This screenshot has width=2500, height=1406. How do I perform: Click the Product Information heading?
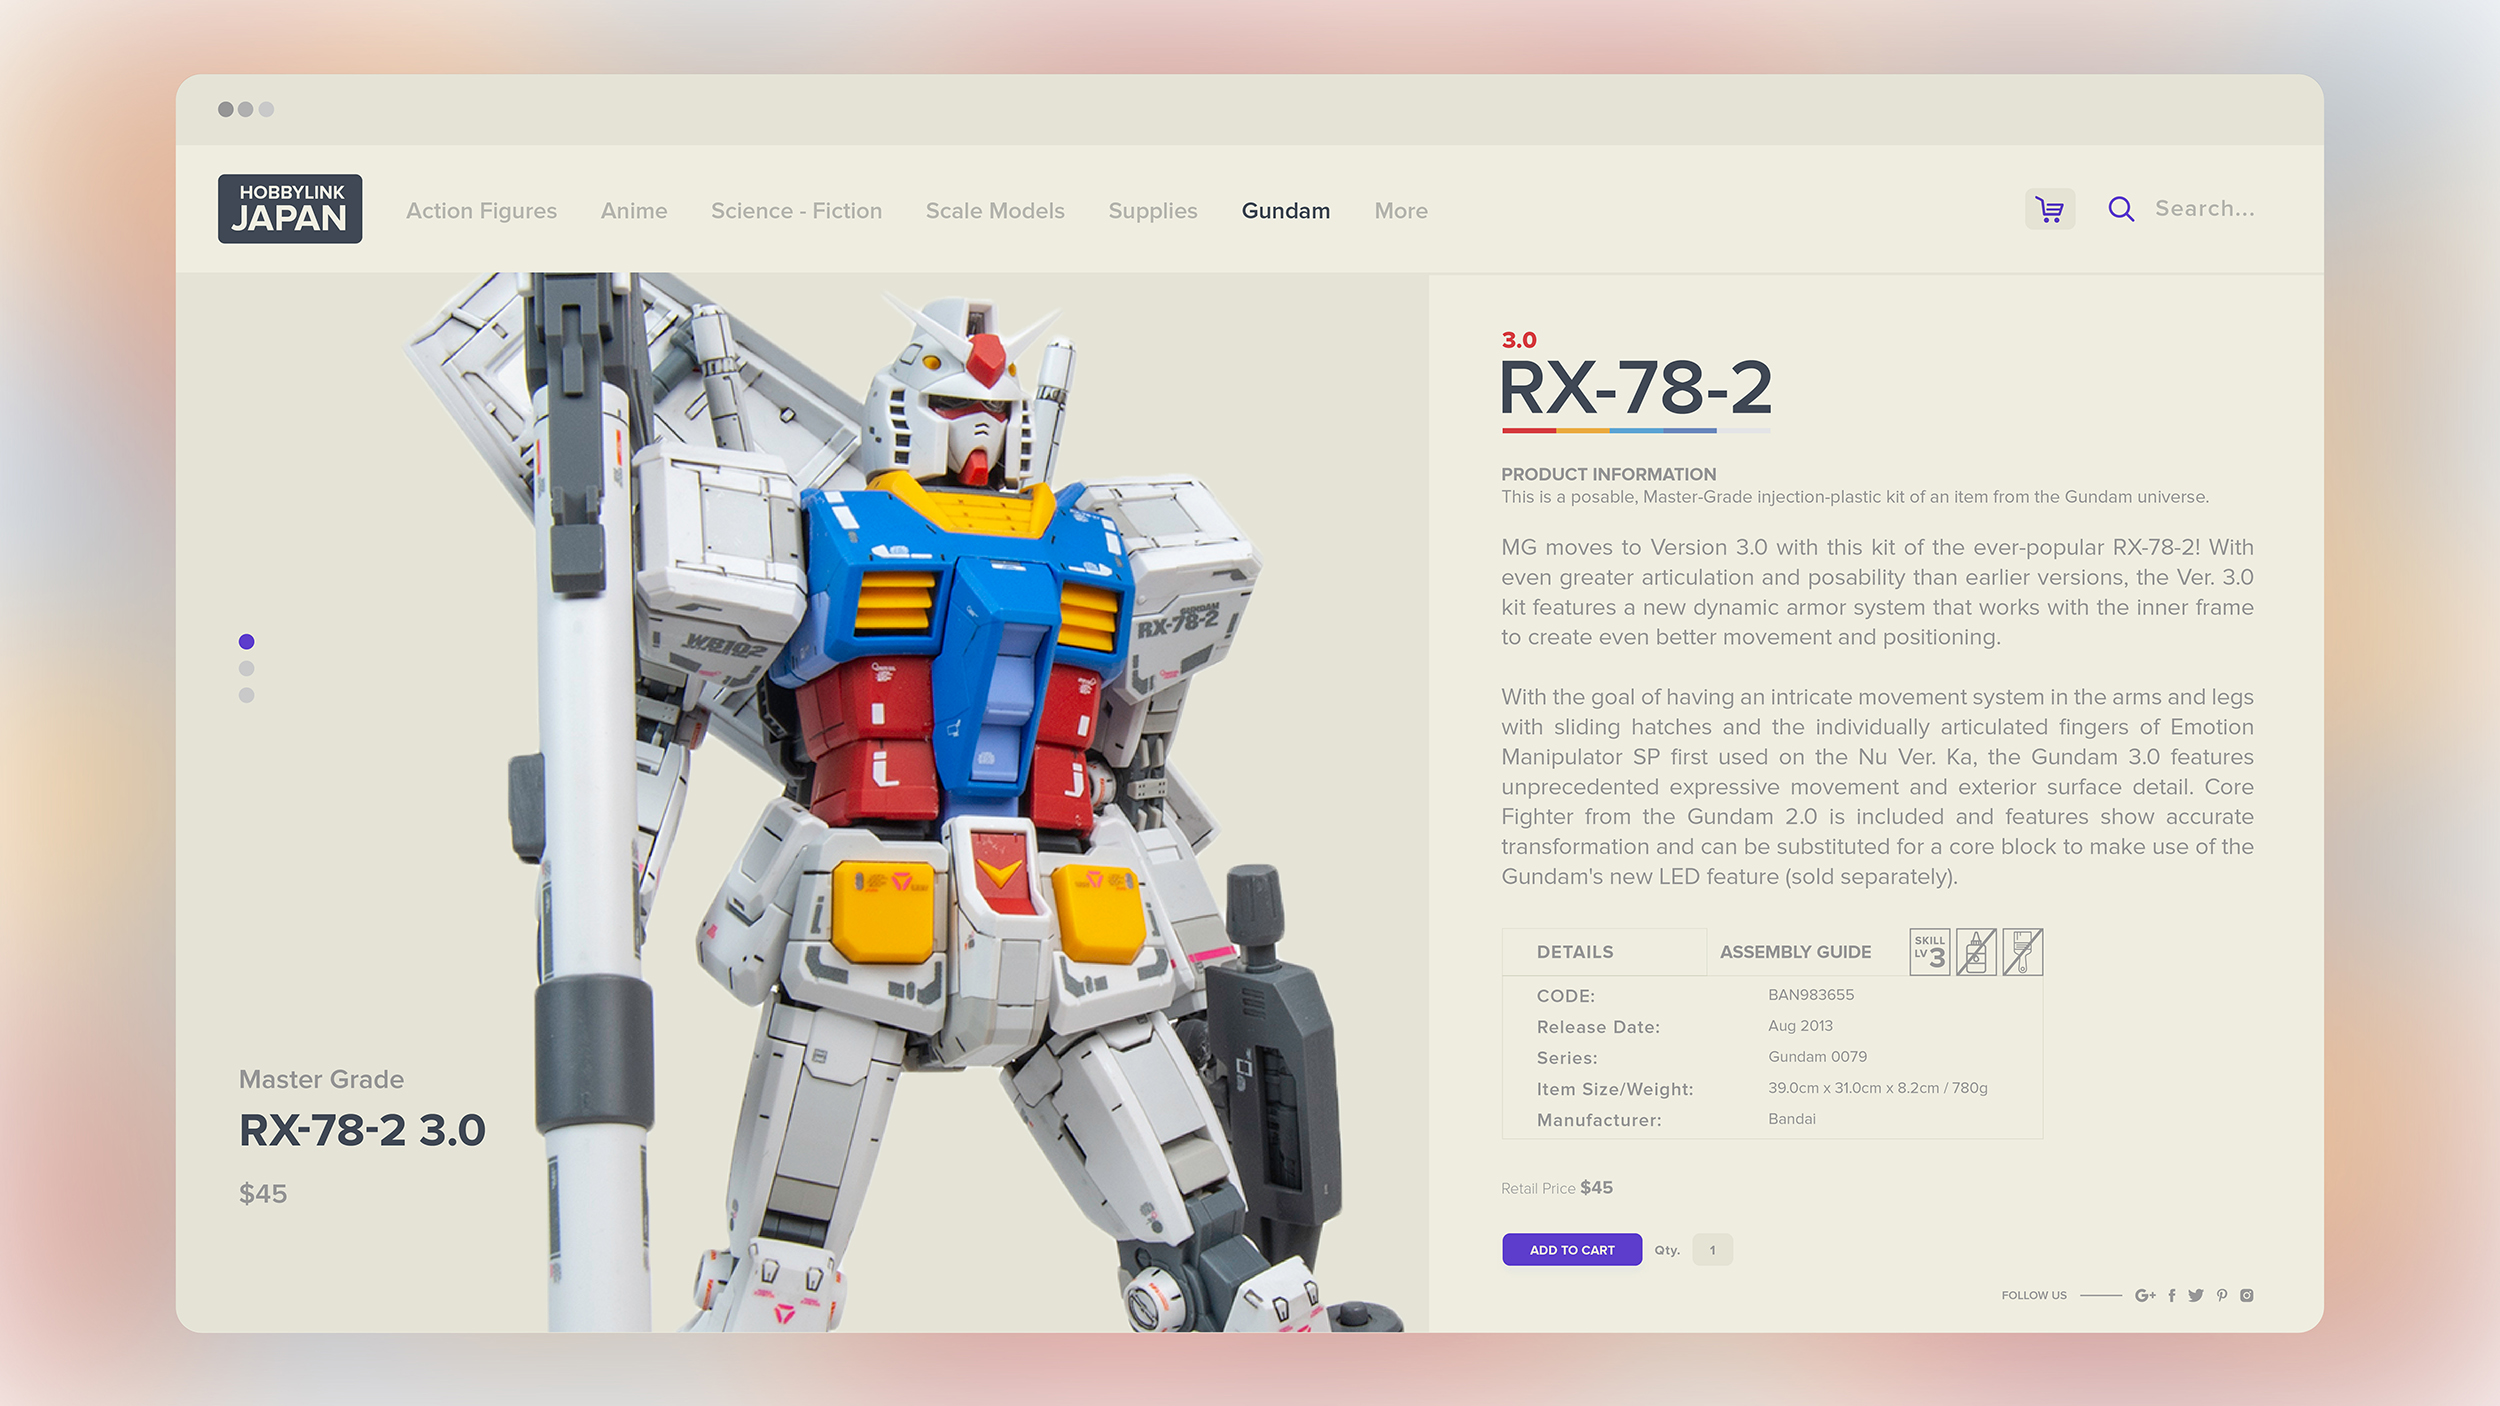(1608, 474)
